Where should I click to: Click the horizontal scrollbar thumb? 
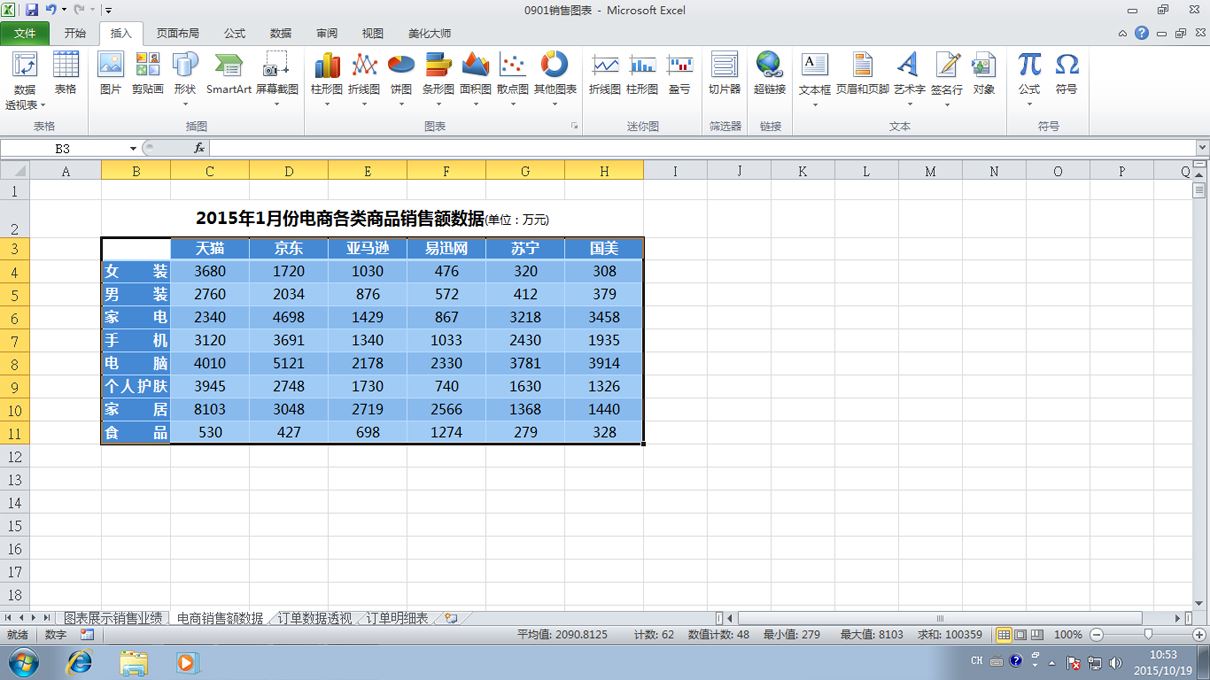[939, 619]
